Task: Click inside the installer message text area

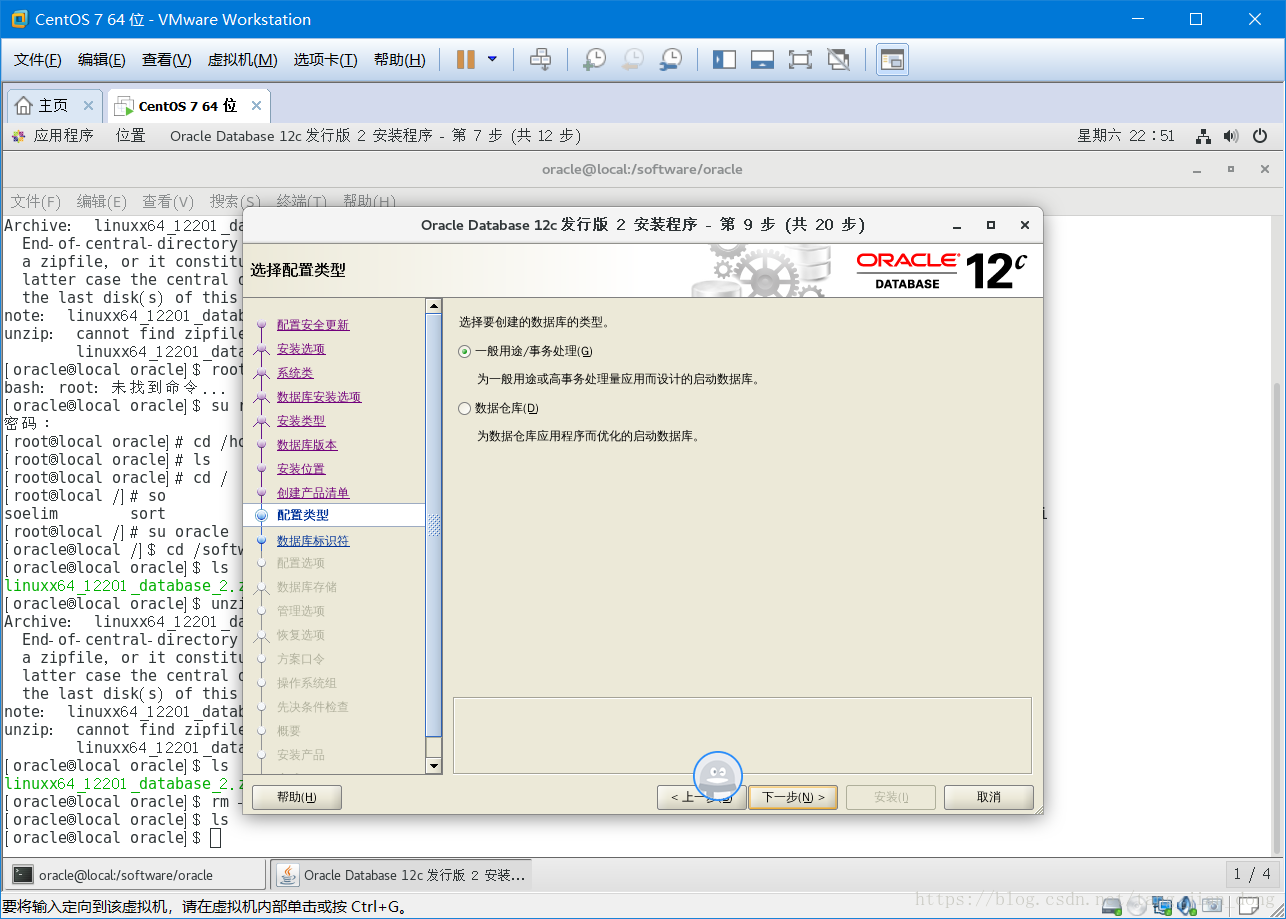Action: [x=742, y=735]
